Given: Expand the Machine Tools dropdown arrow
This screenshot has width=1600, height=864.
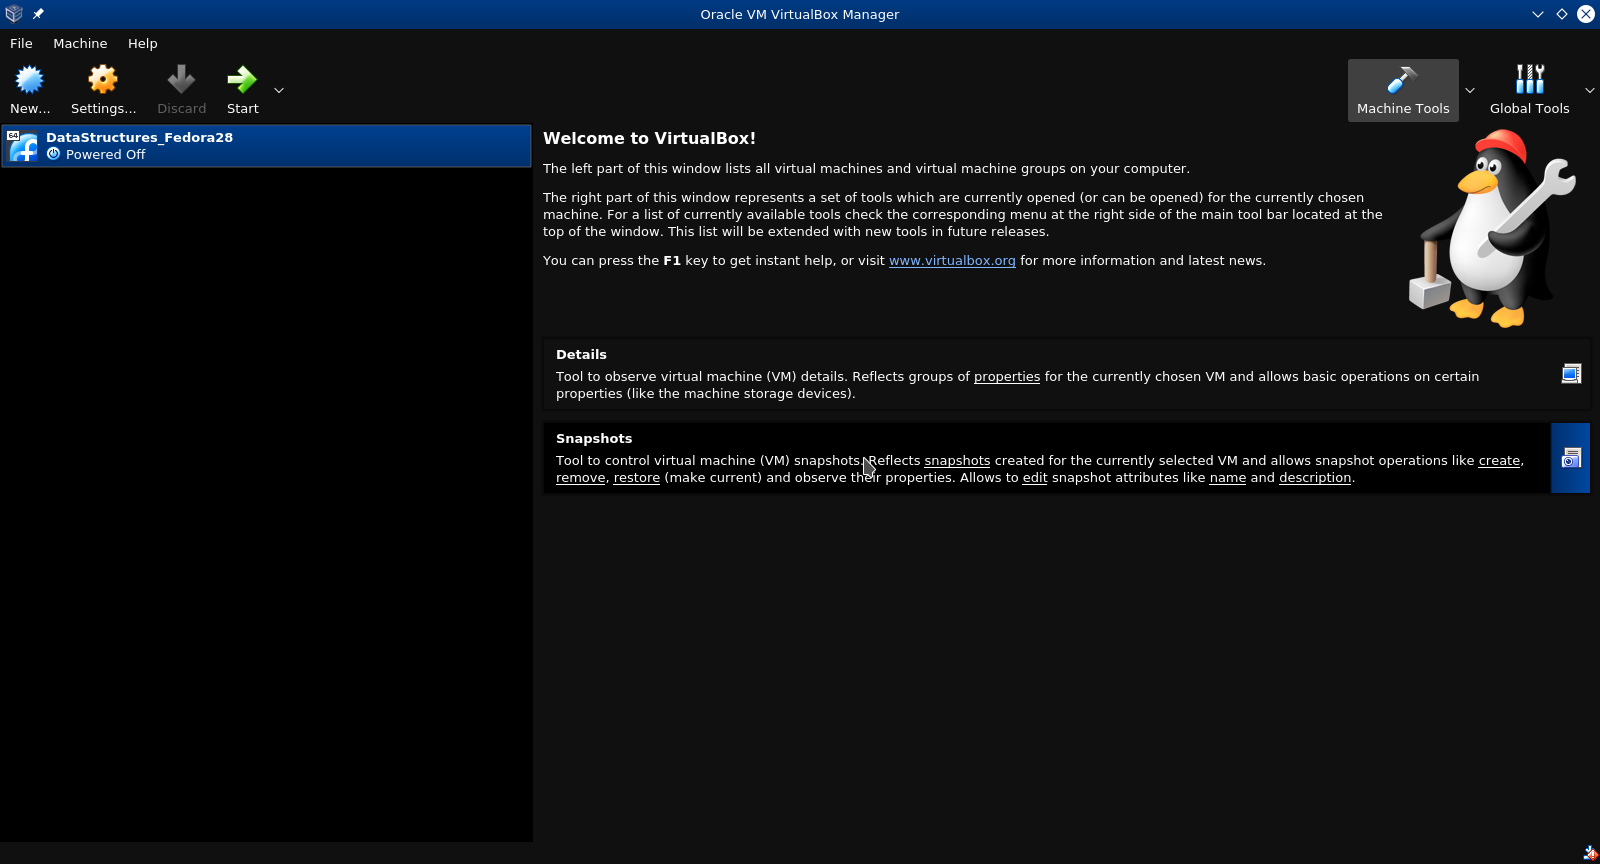Looking at the screenshot, I should [1470, 91].
